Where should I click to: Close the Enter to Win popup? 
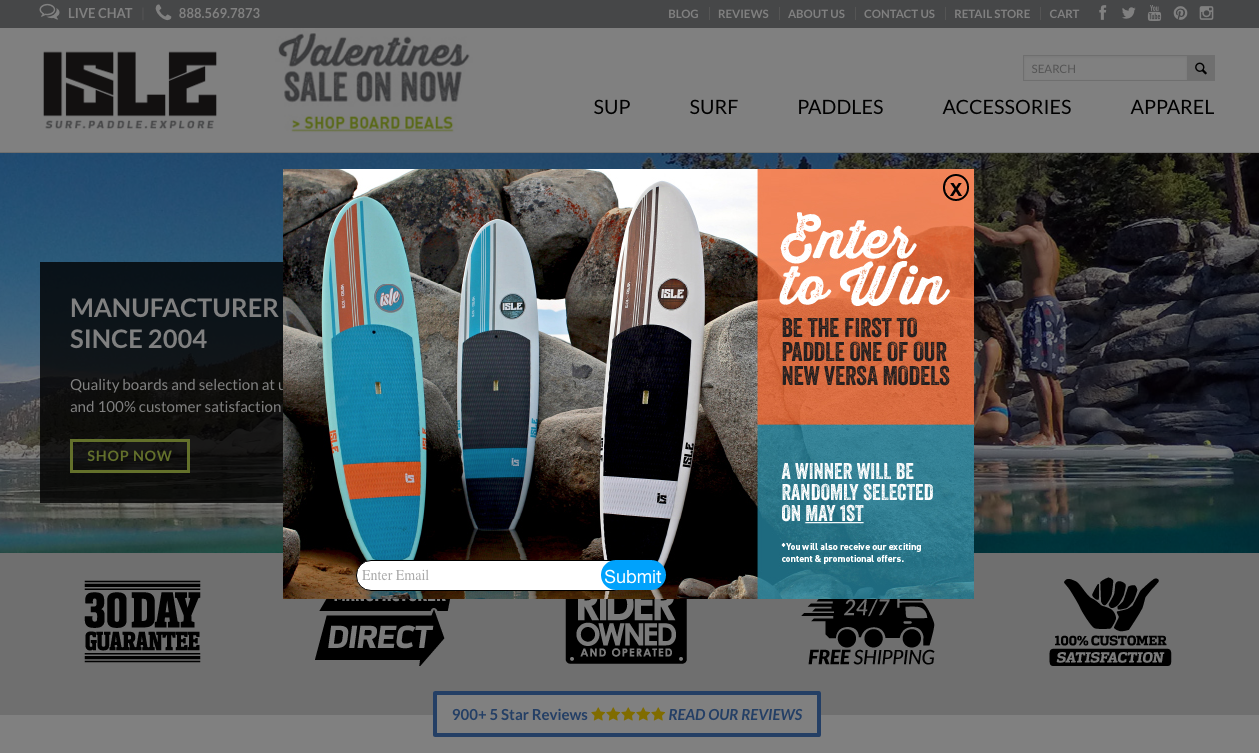(x=956, y=187)
